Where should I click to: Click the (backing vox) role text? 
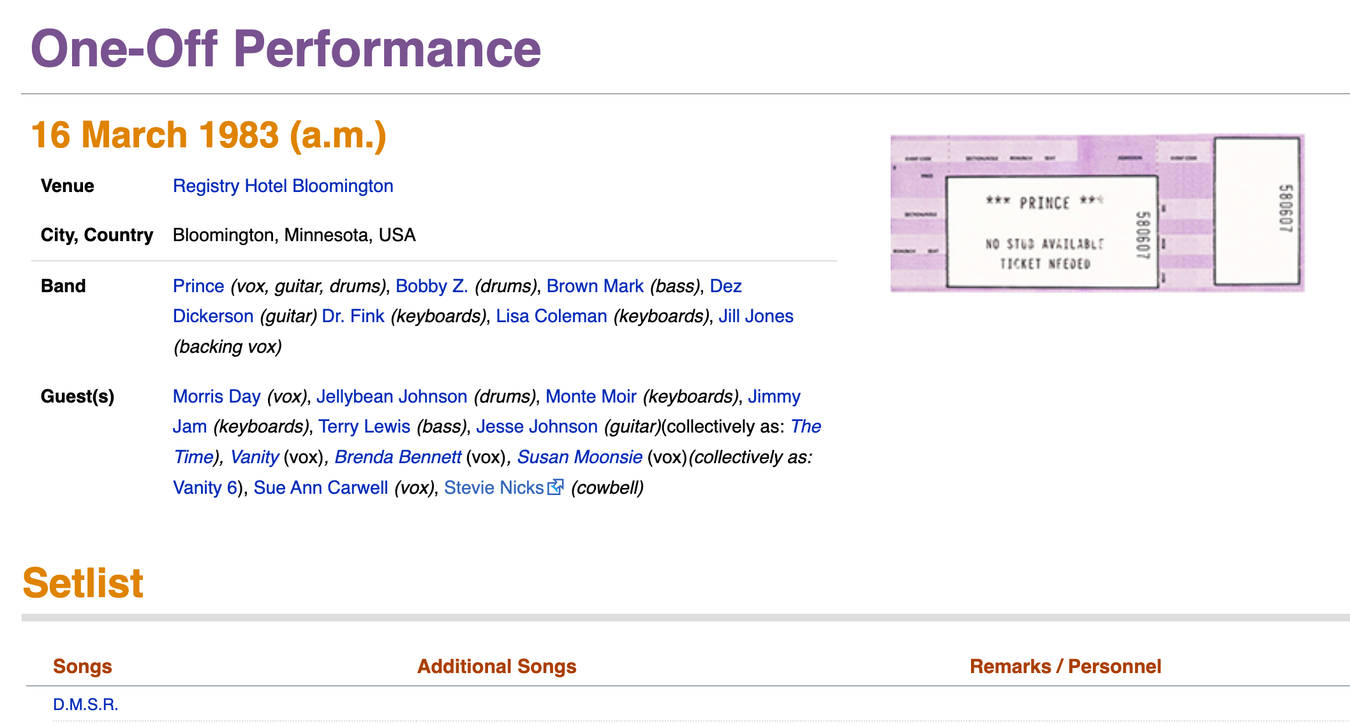pos(227,347)
